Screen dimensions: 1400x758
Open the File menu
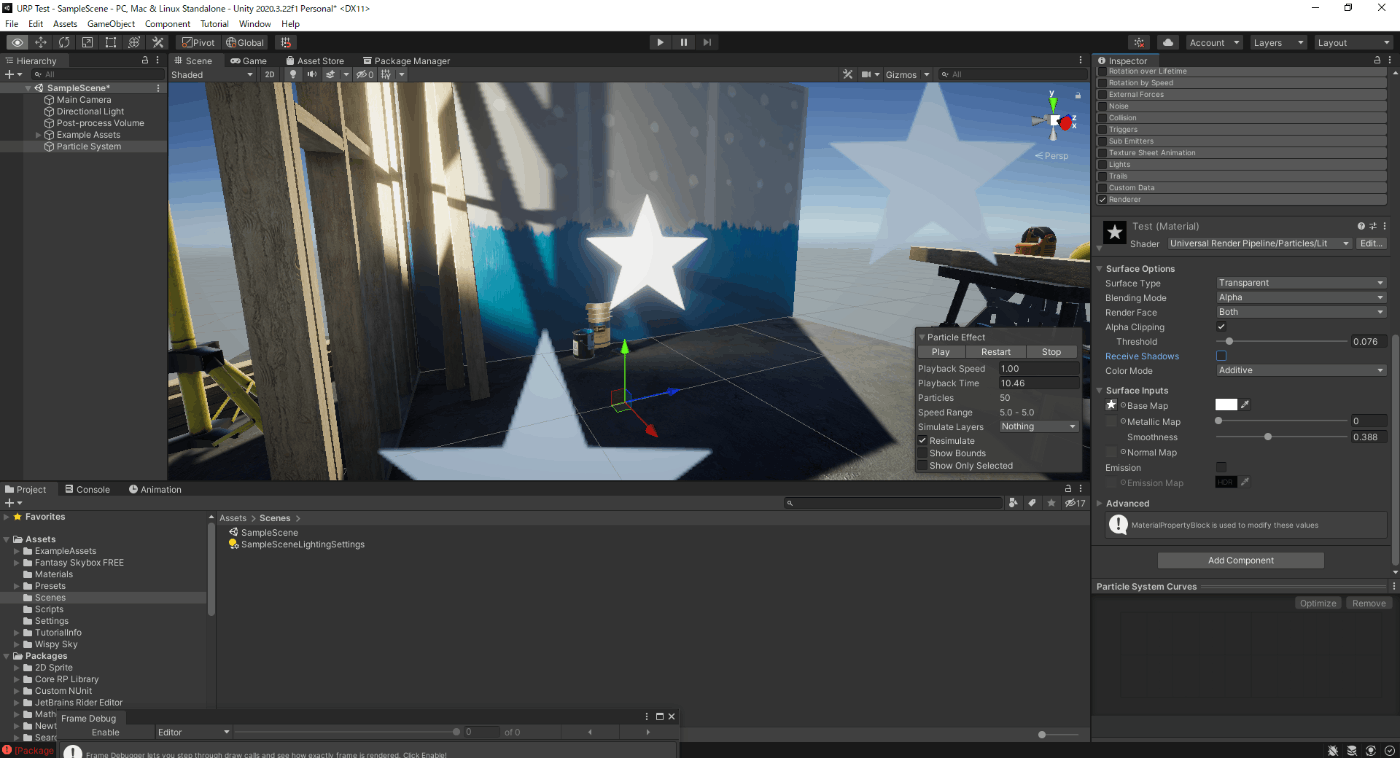pos(12,23)
